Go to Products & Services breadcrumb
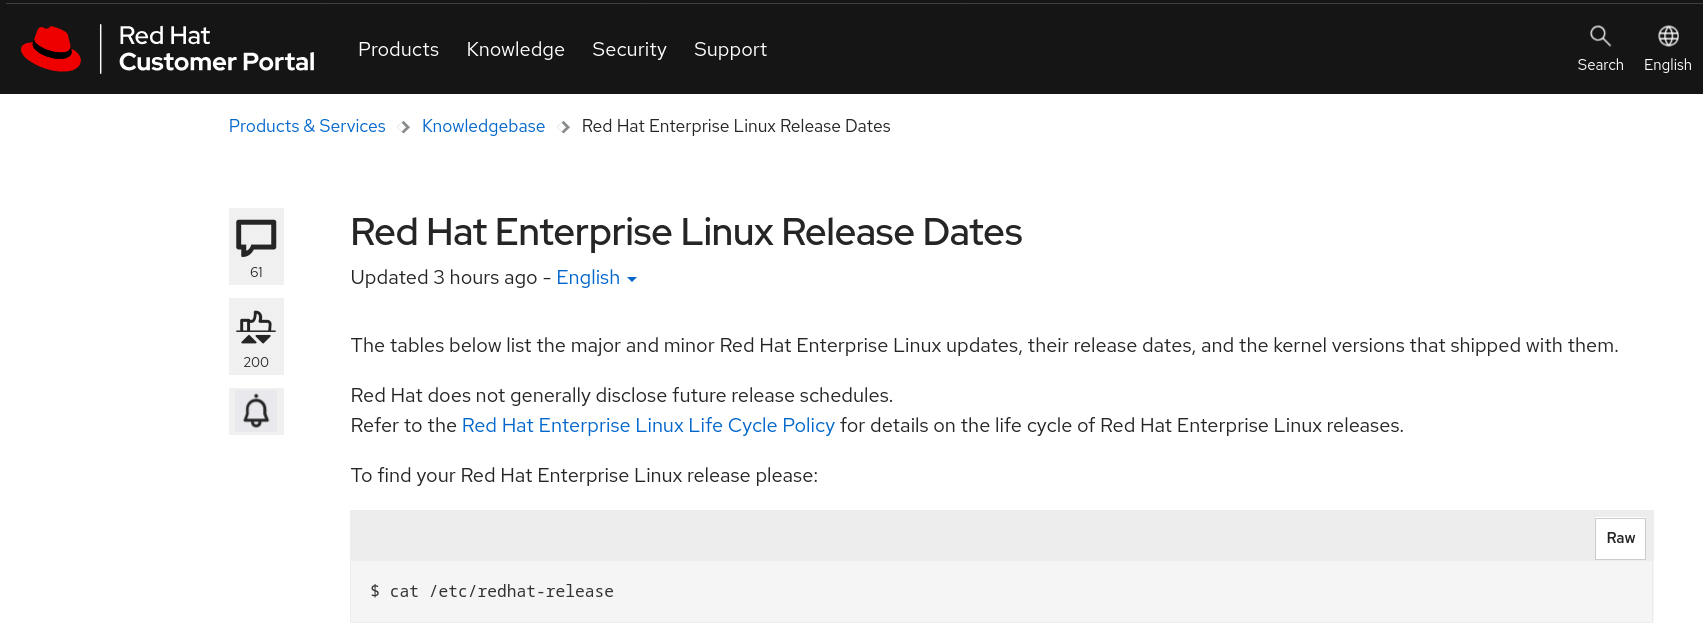The height and width of the screenshot is (633, 1703). tap(307, 126)
